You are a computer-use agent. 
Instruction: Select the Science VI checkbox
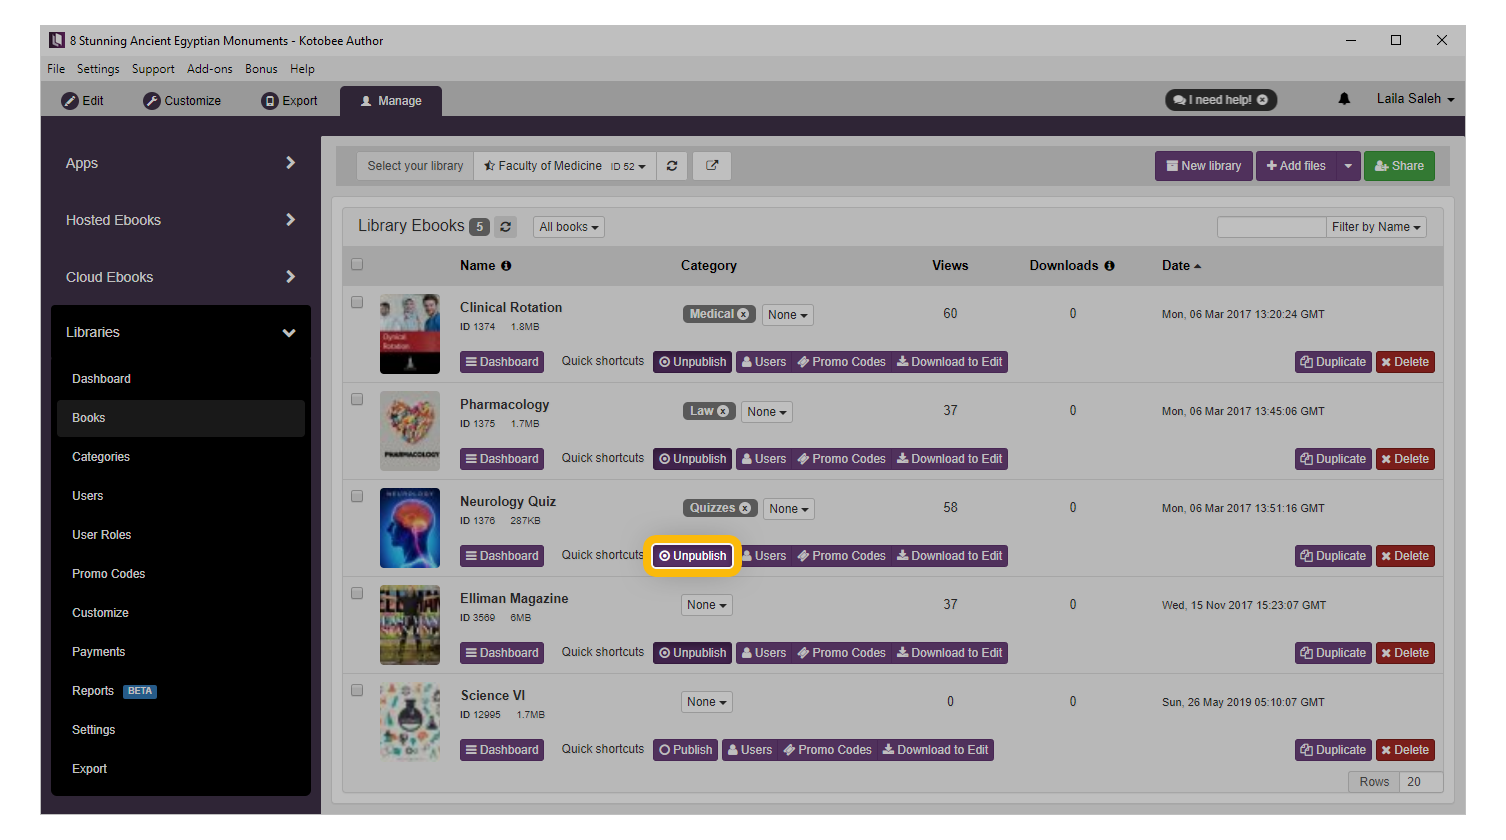click(x=357, y=690)
